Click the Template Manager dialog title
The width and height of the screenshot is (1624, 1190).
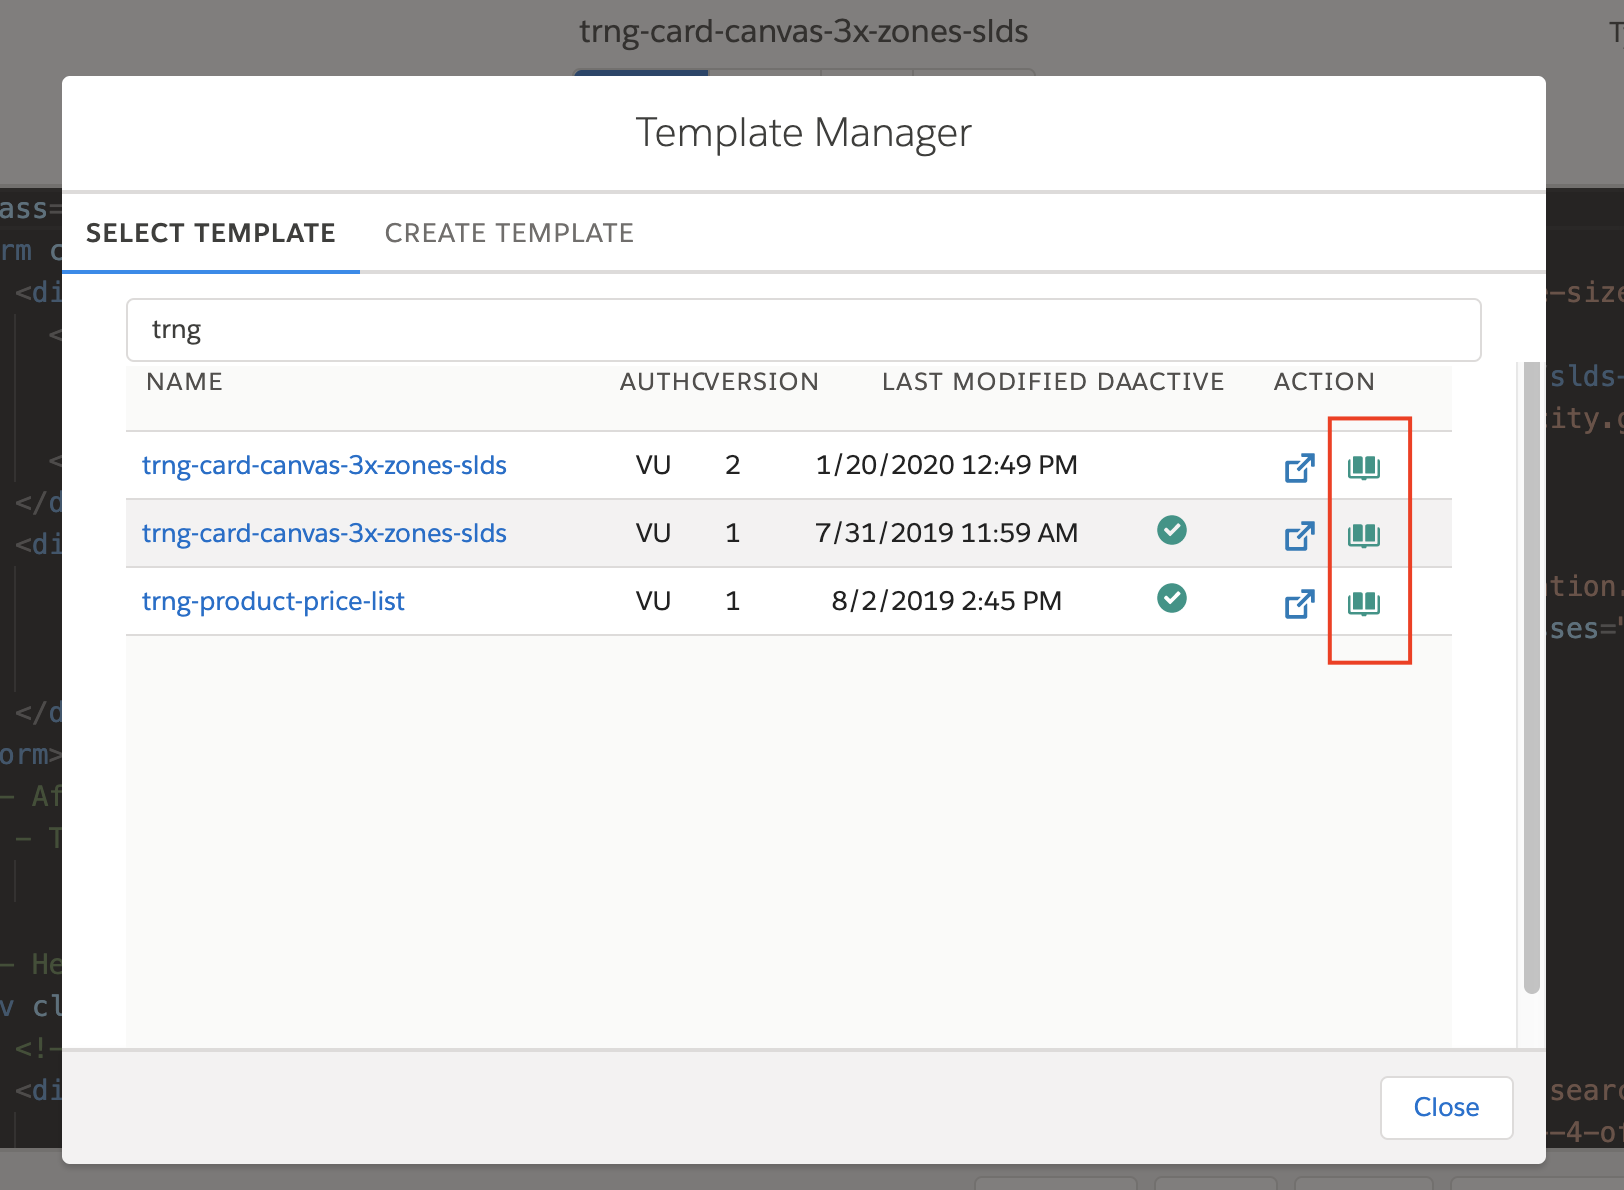(803, 132)
